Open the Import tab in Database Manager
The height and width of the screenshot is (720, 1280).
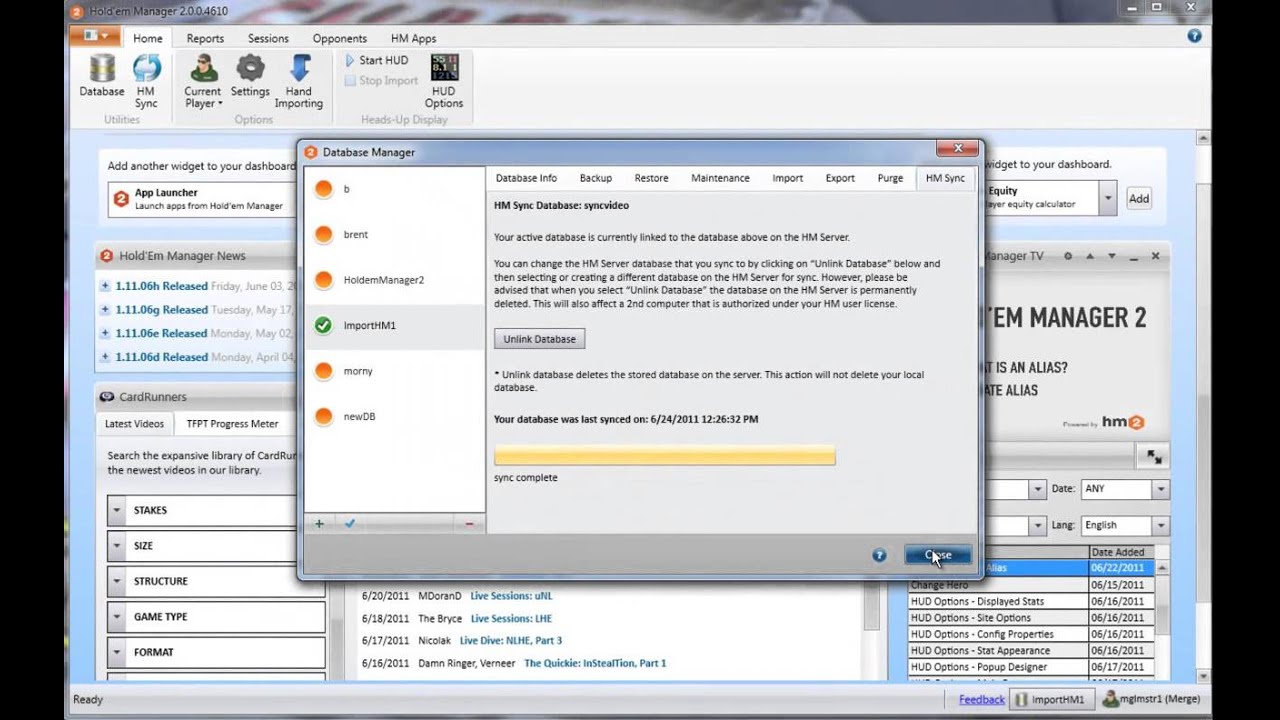787,178
